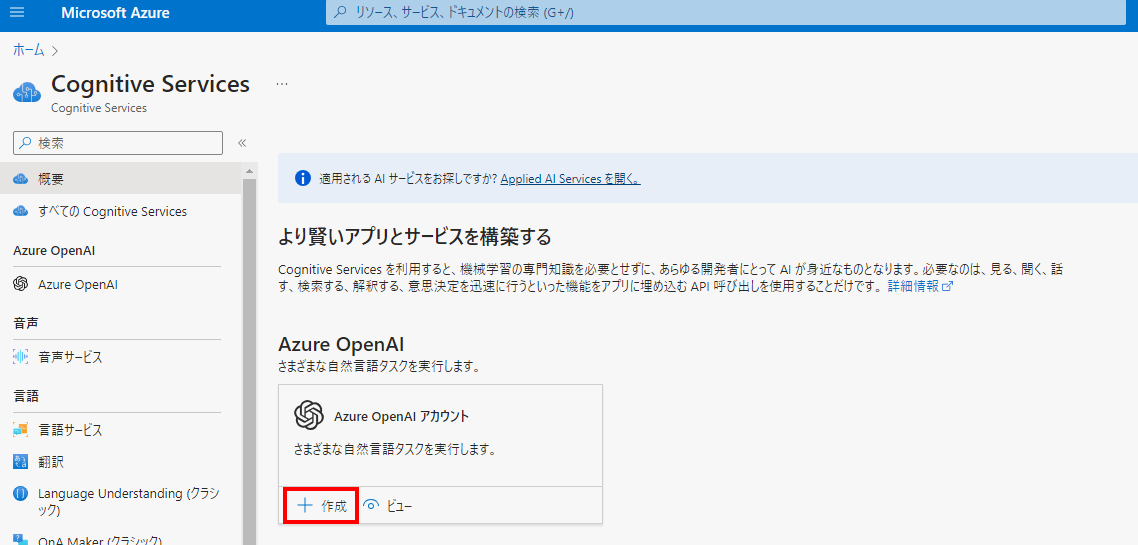Click the 言語 section heading
This screenshot has height=545, width=1138.
tap(25, 396)
